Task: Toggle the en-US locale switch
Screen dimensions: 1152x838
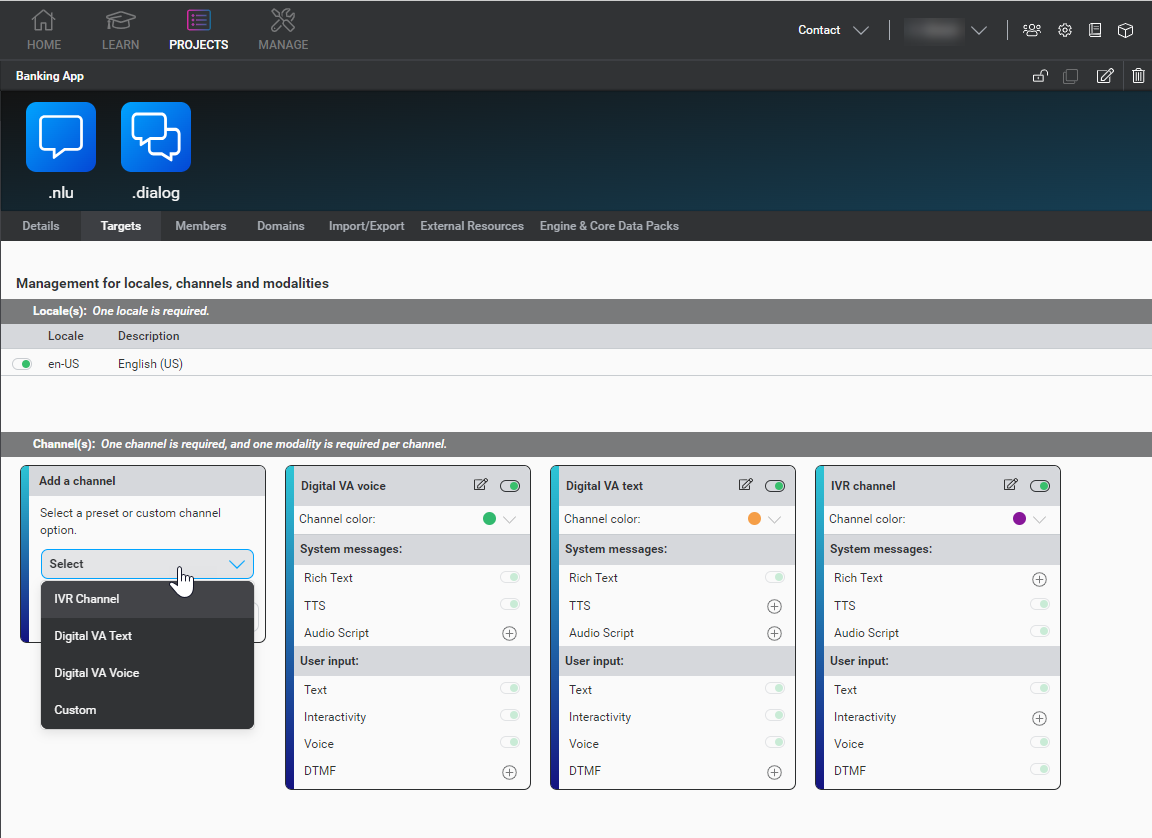Action: (22, 364)
